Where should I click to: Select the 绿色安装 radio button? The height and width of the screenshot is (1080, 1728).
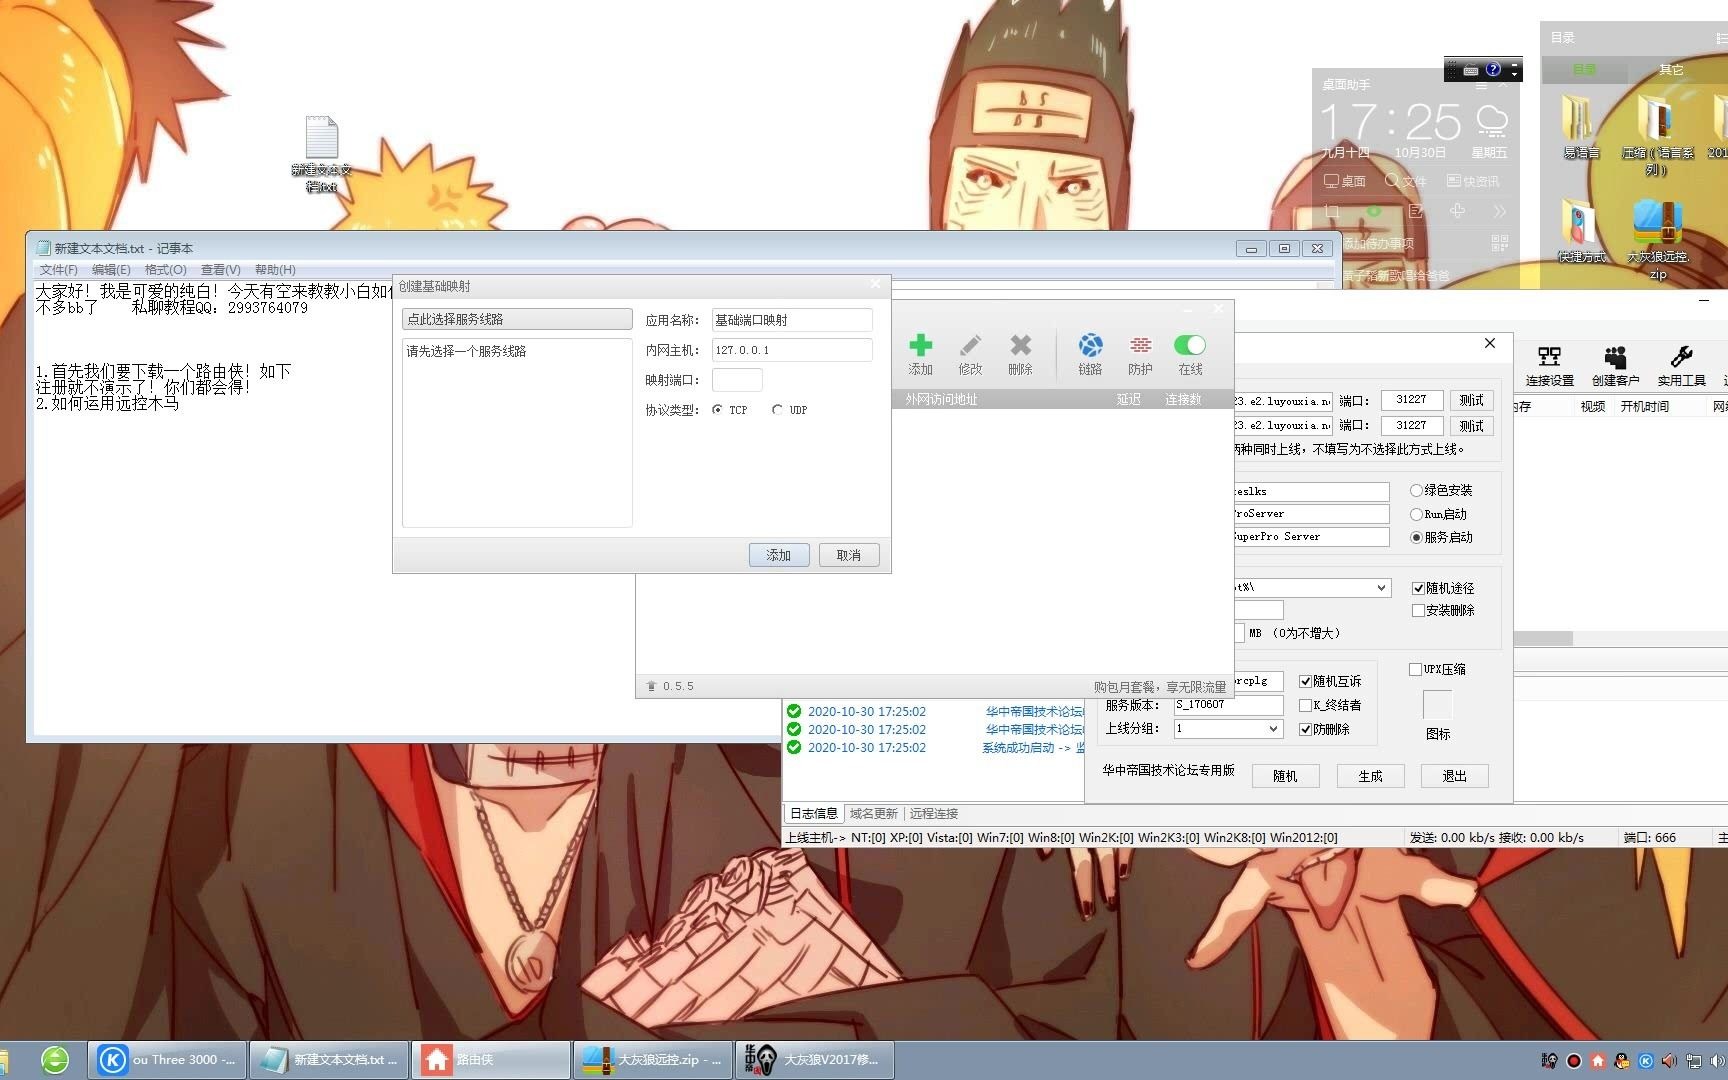click(x=1416, y=490)
